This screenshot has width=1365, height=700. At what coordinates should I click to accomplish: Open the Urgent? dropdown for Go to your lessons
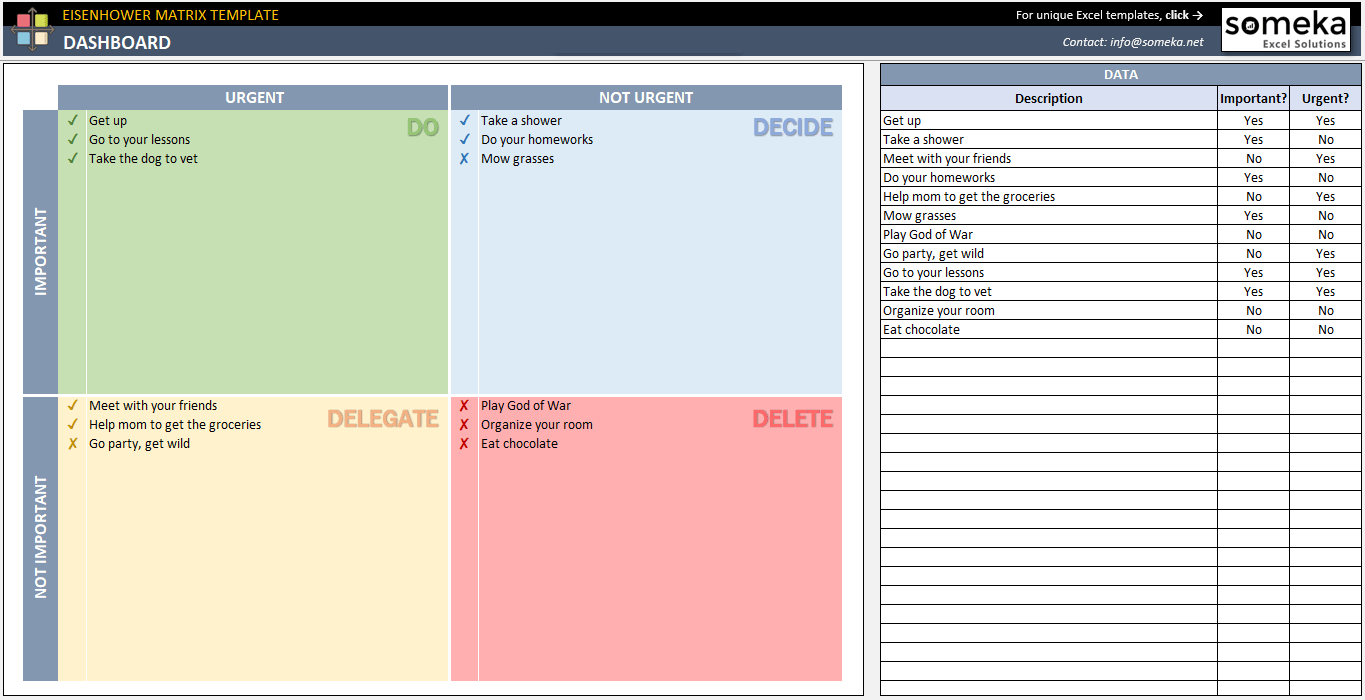pyautogui.click(x=1325, y=272)
